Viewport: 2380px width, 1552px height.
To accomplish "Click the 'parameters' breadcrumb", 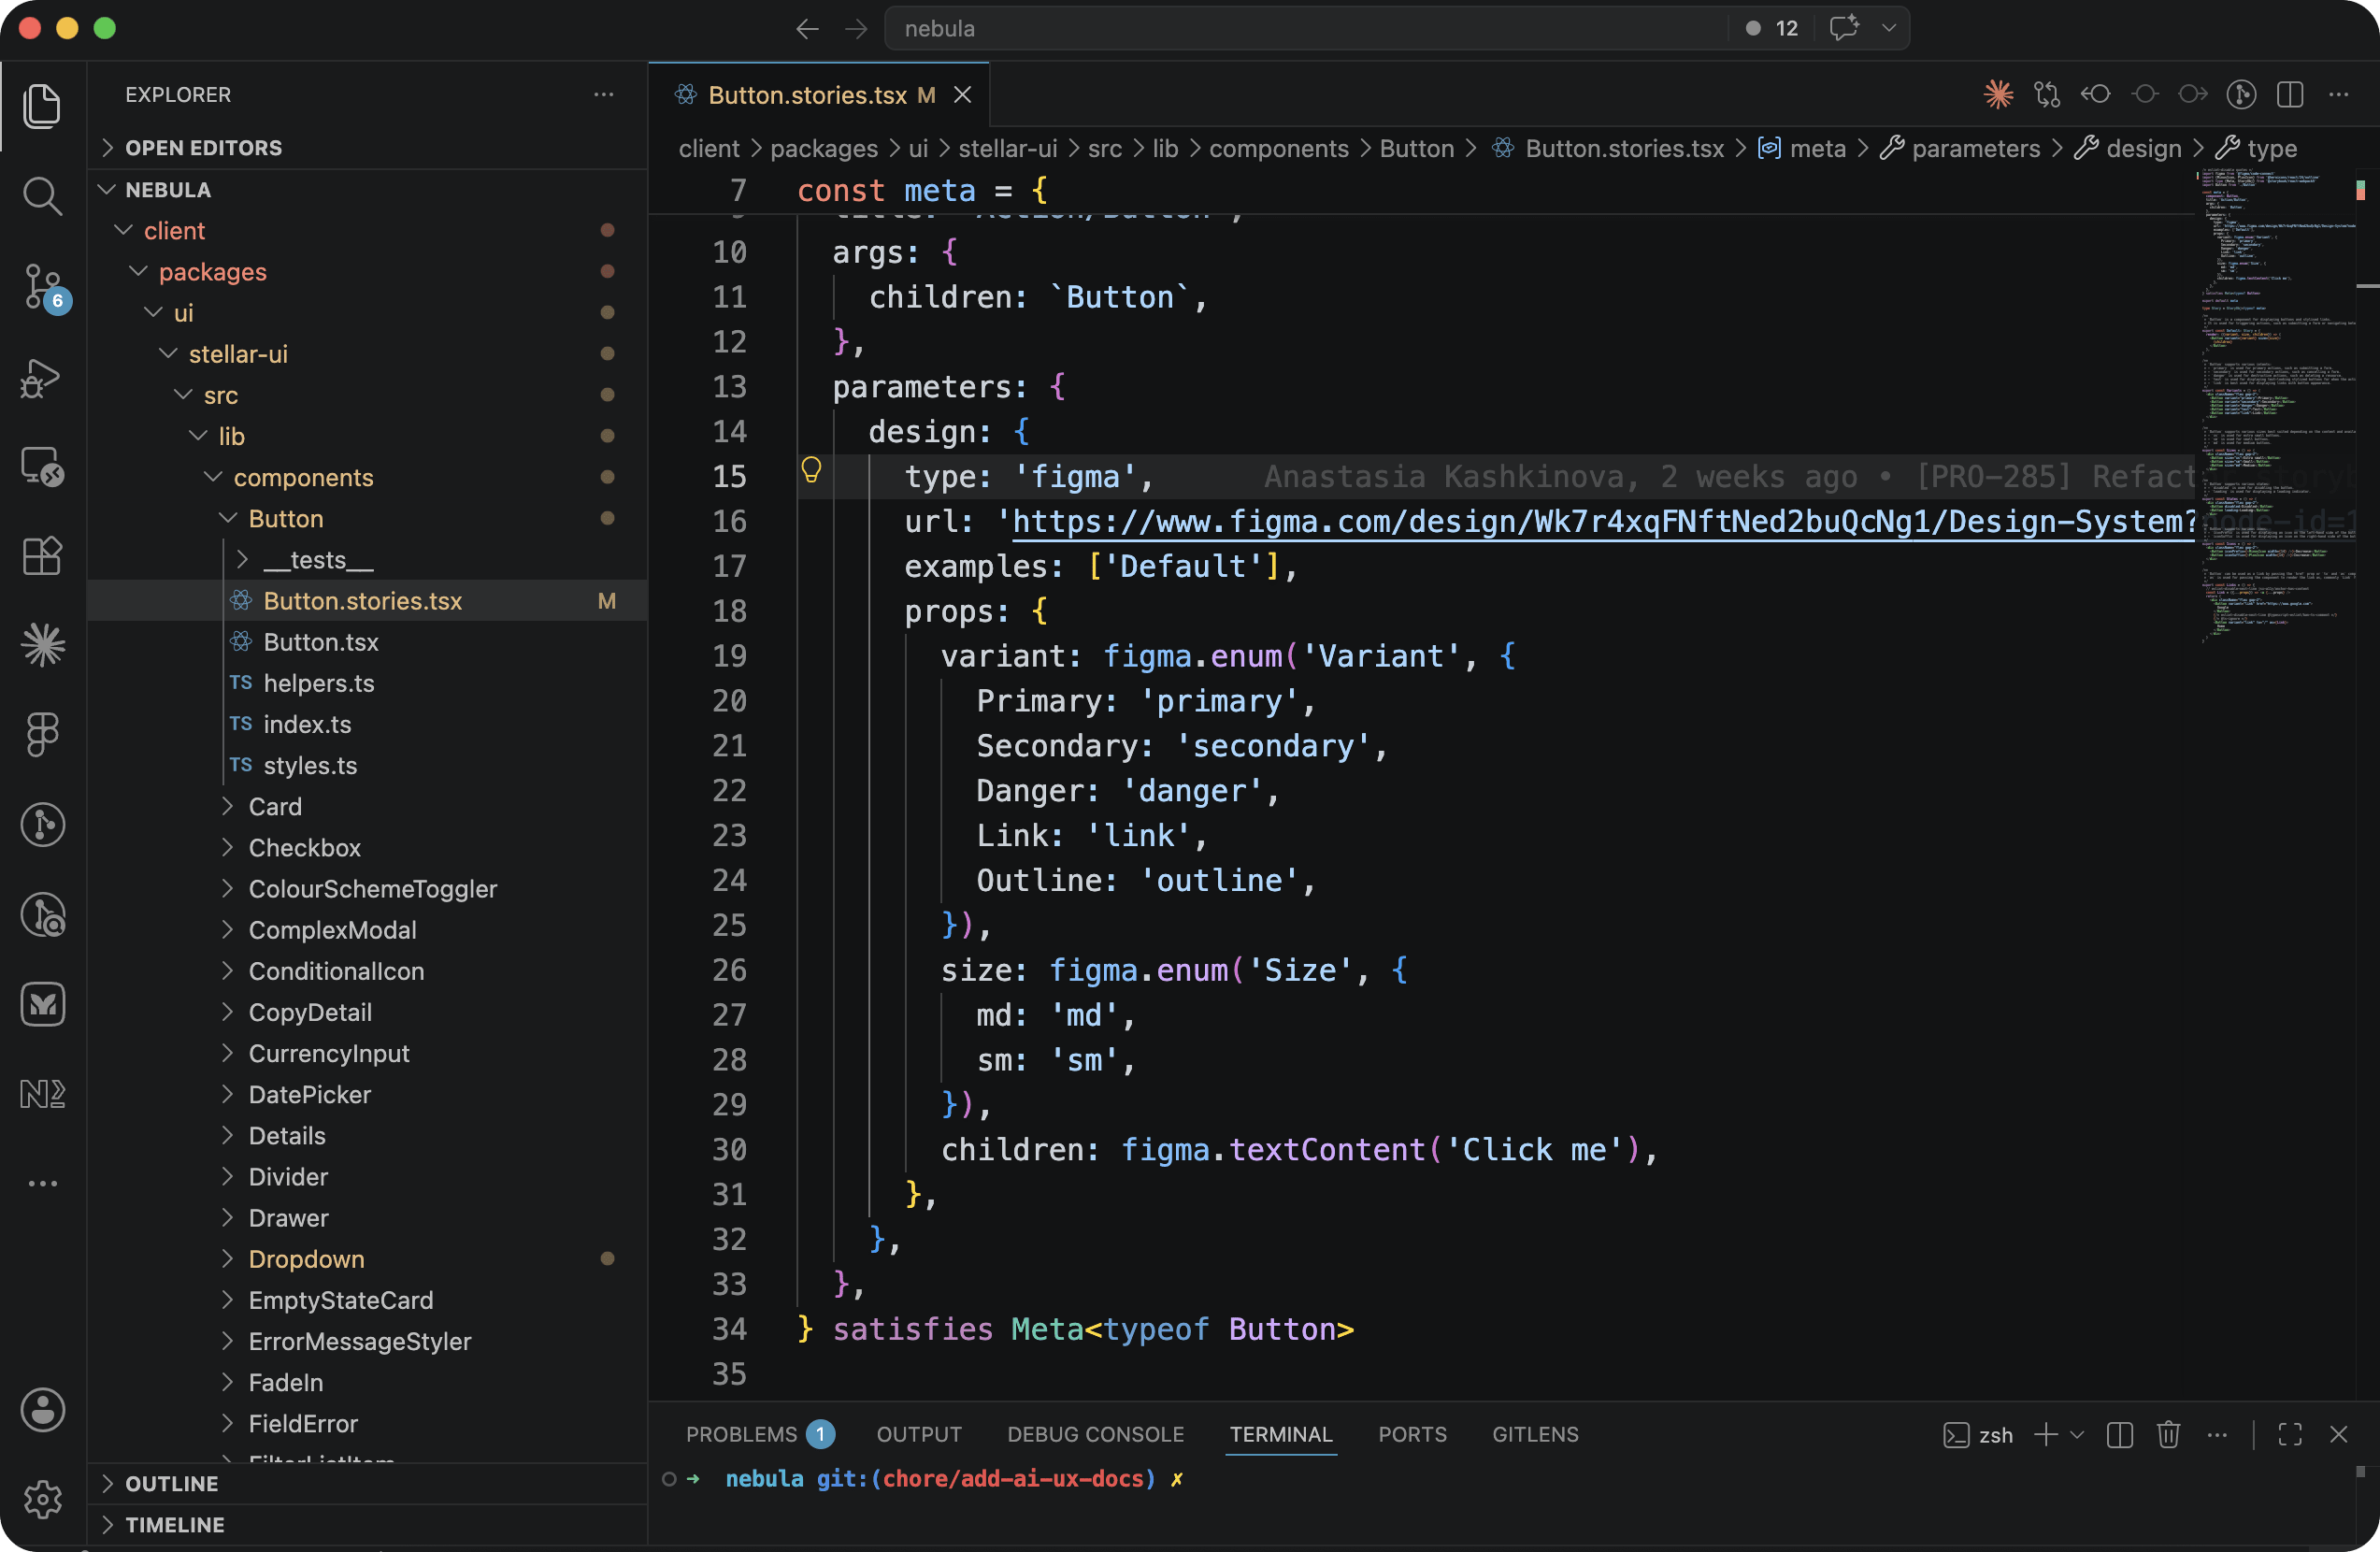I will click(x=1975, y=148).
